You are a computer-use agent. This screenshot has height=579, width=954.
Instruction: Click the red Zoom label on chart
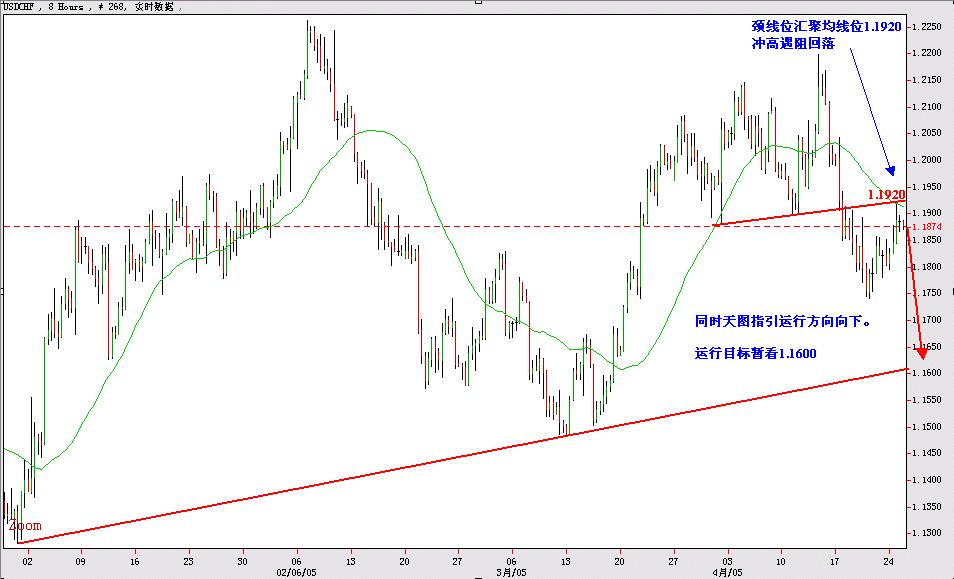(x=25, y=525)
